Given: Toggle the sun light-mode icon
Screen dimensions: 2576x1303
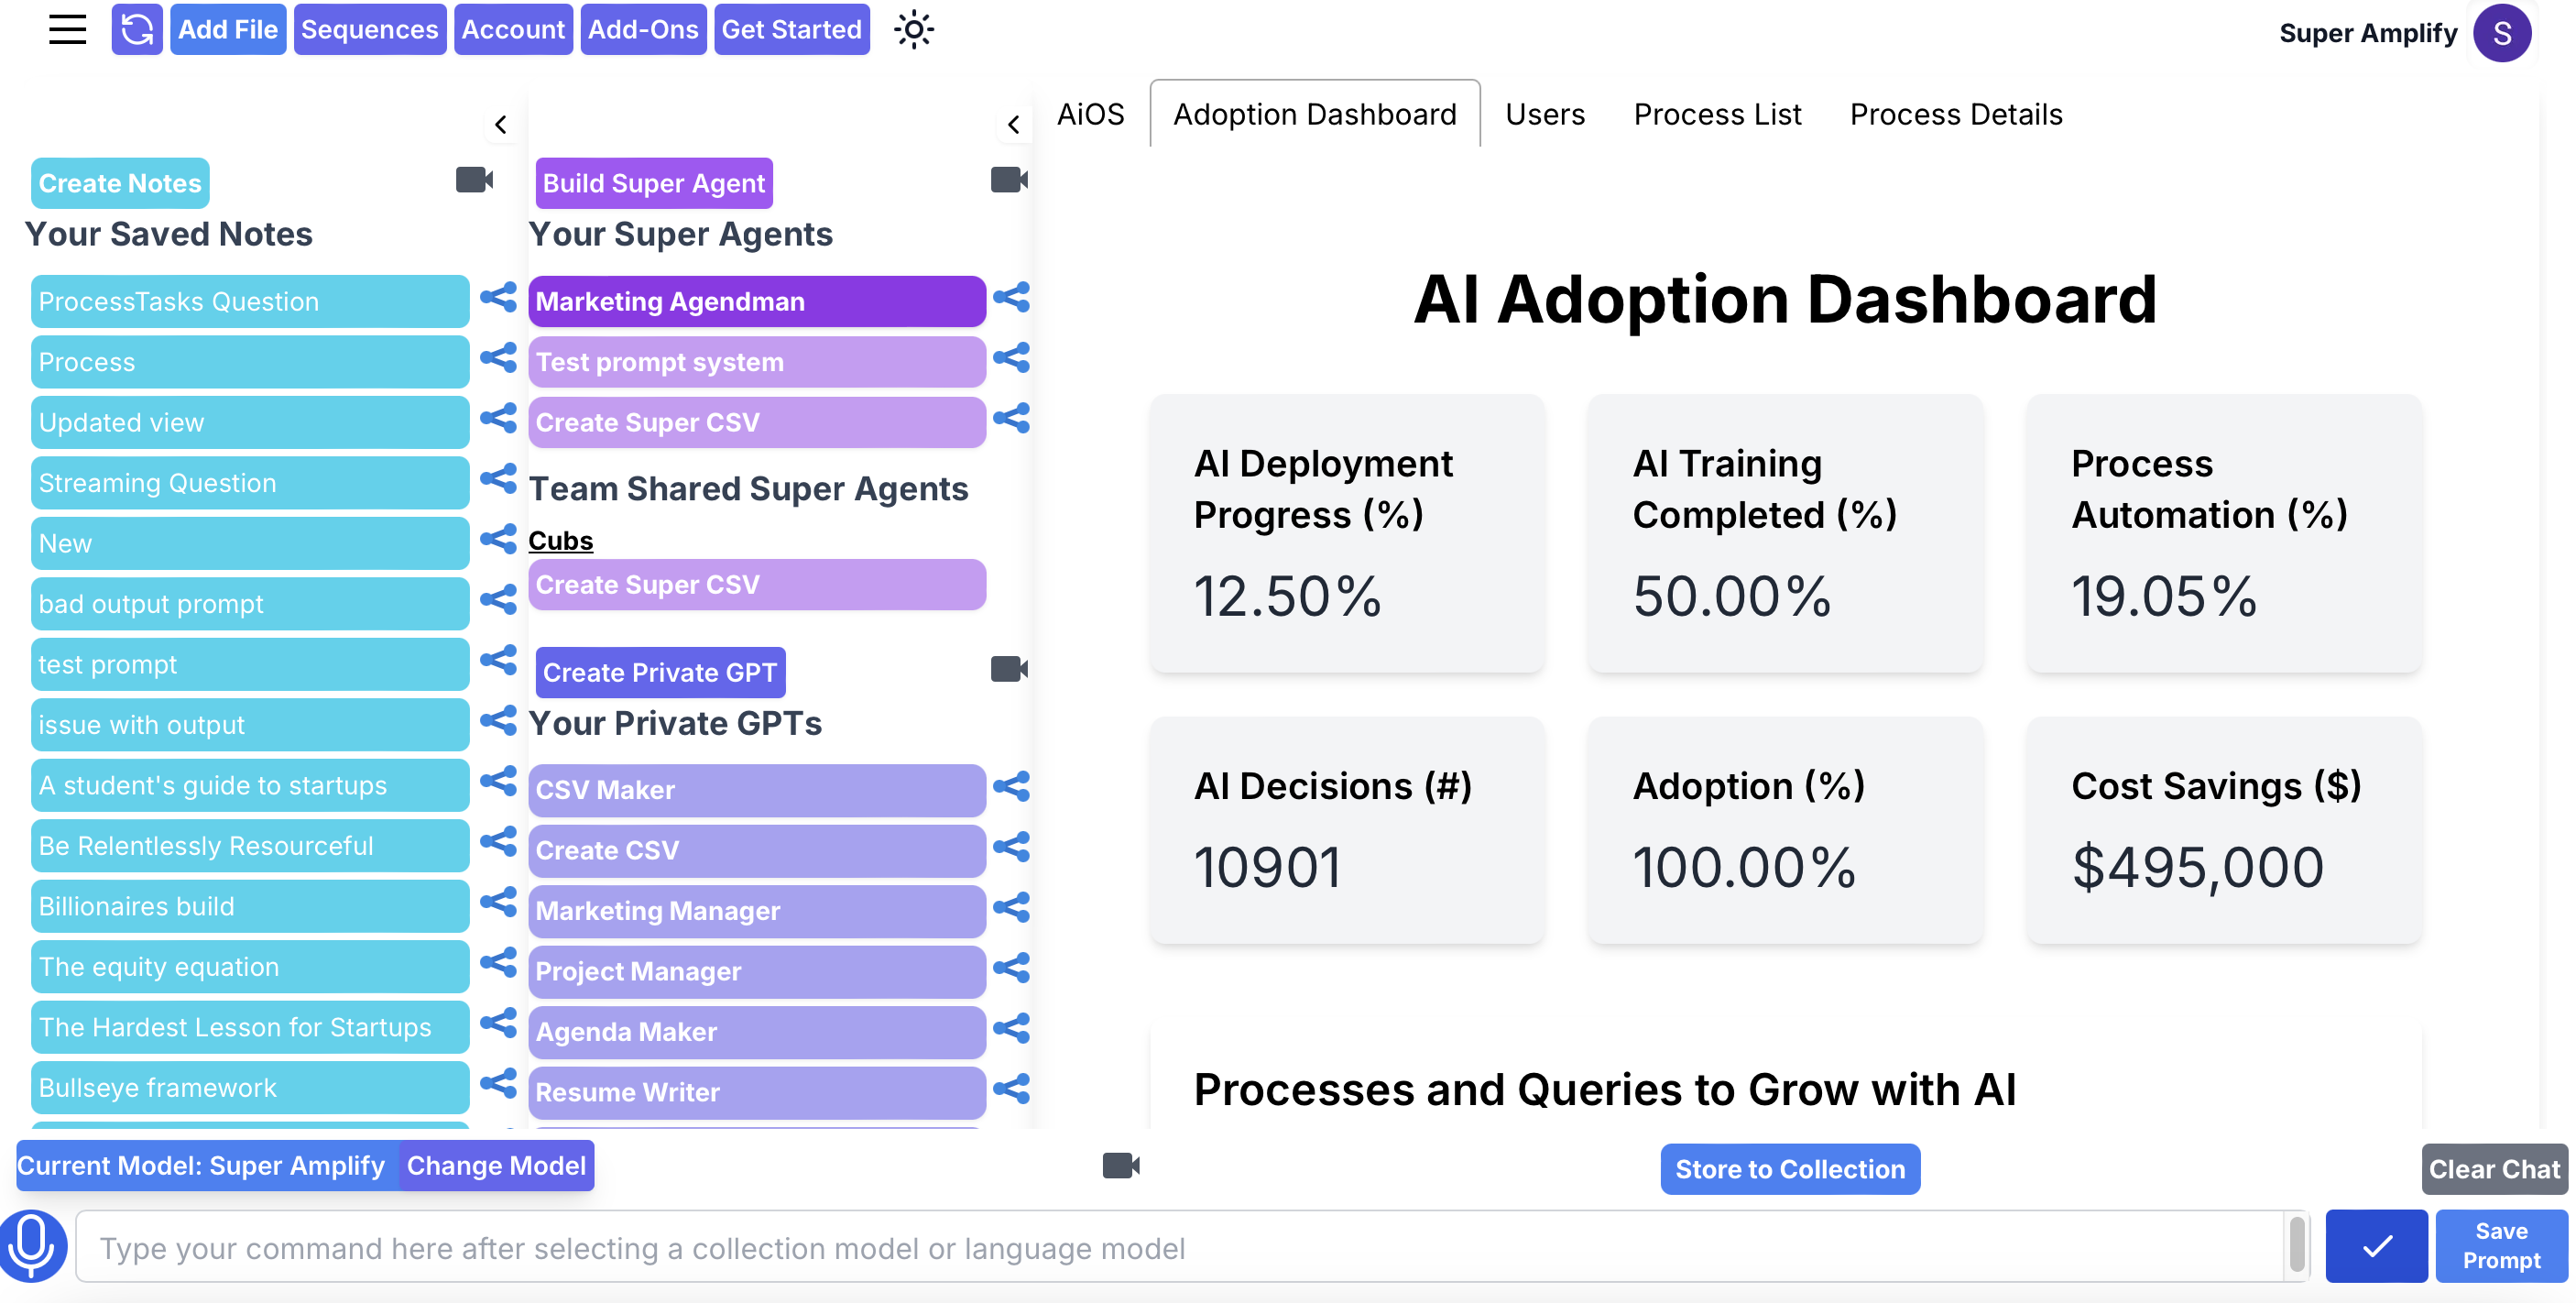Looking at the screenshot, I should click(913, 30).
